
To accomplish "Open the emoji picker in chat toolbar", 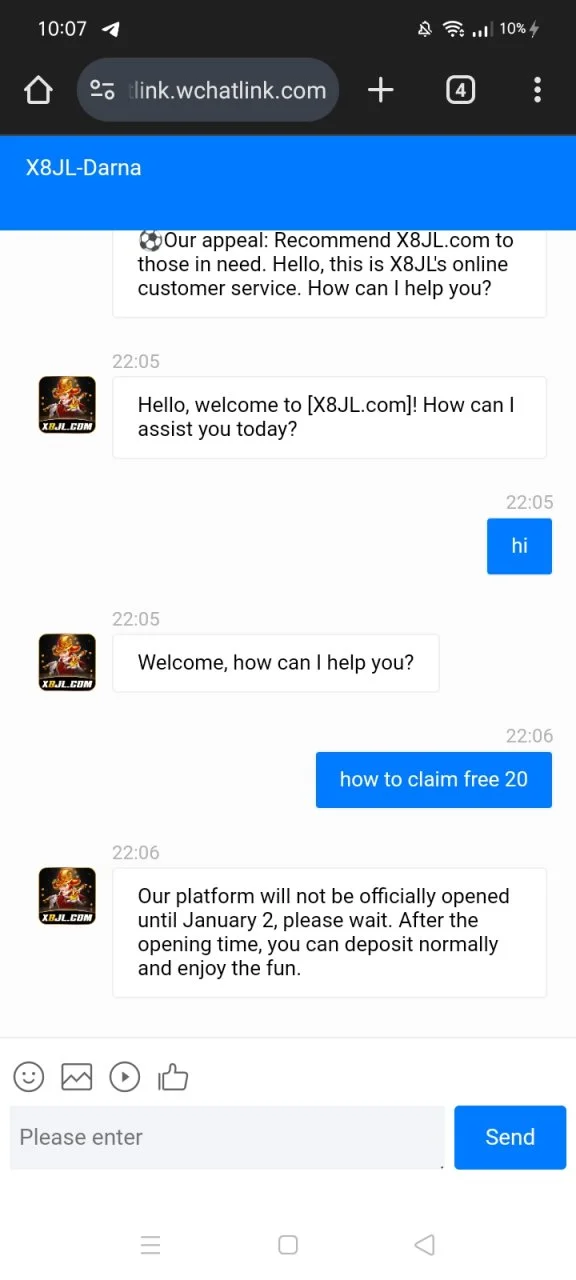I will pos(29,1076).
